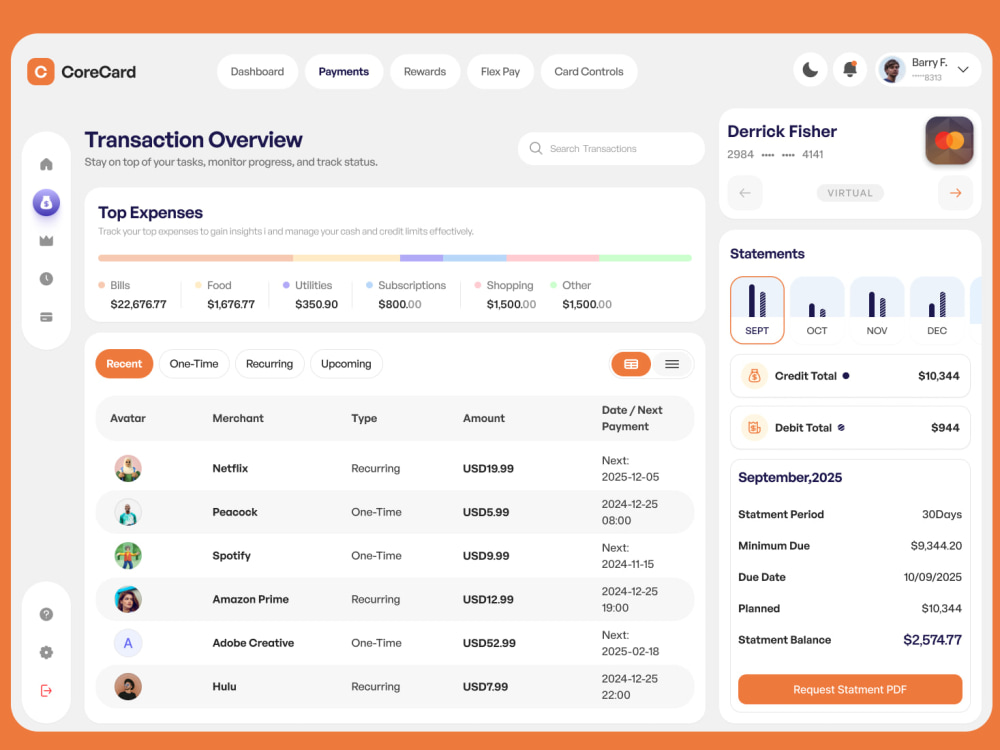The image size is (1000, 750).
Task: Select the OCT statement card
Action: [x=817, y=310]
